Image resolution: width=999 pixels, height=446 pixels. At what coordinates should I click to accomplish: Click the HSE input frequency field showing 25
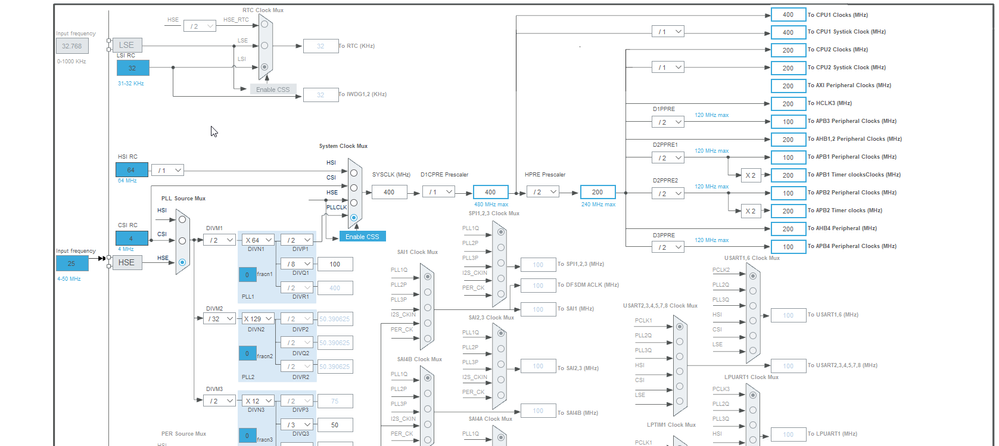tap(72, 264)
